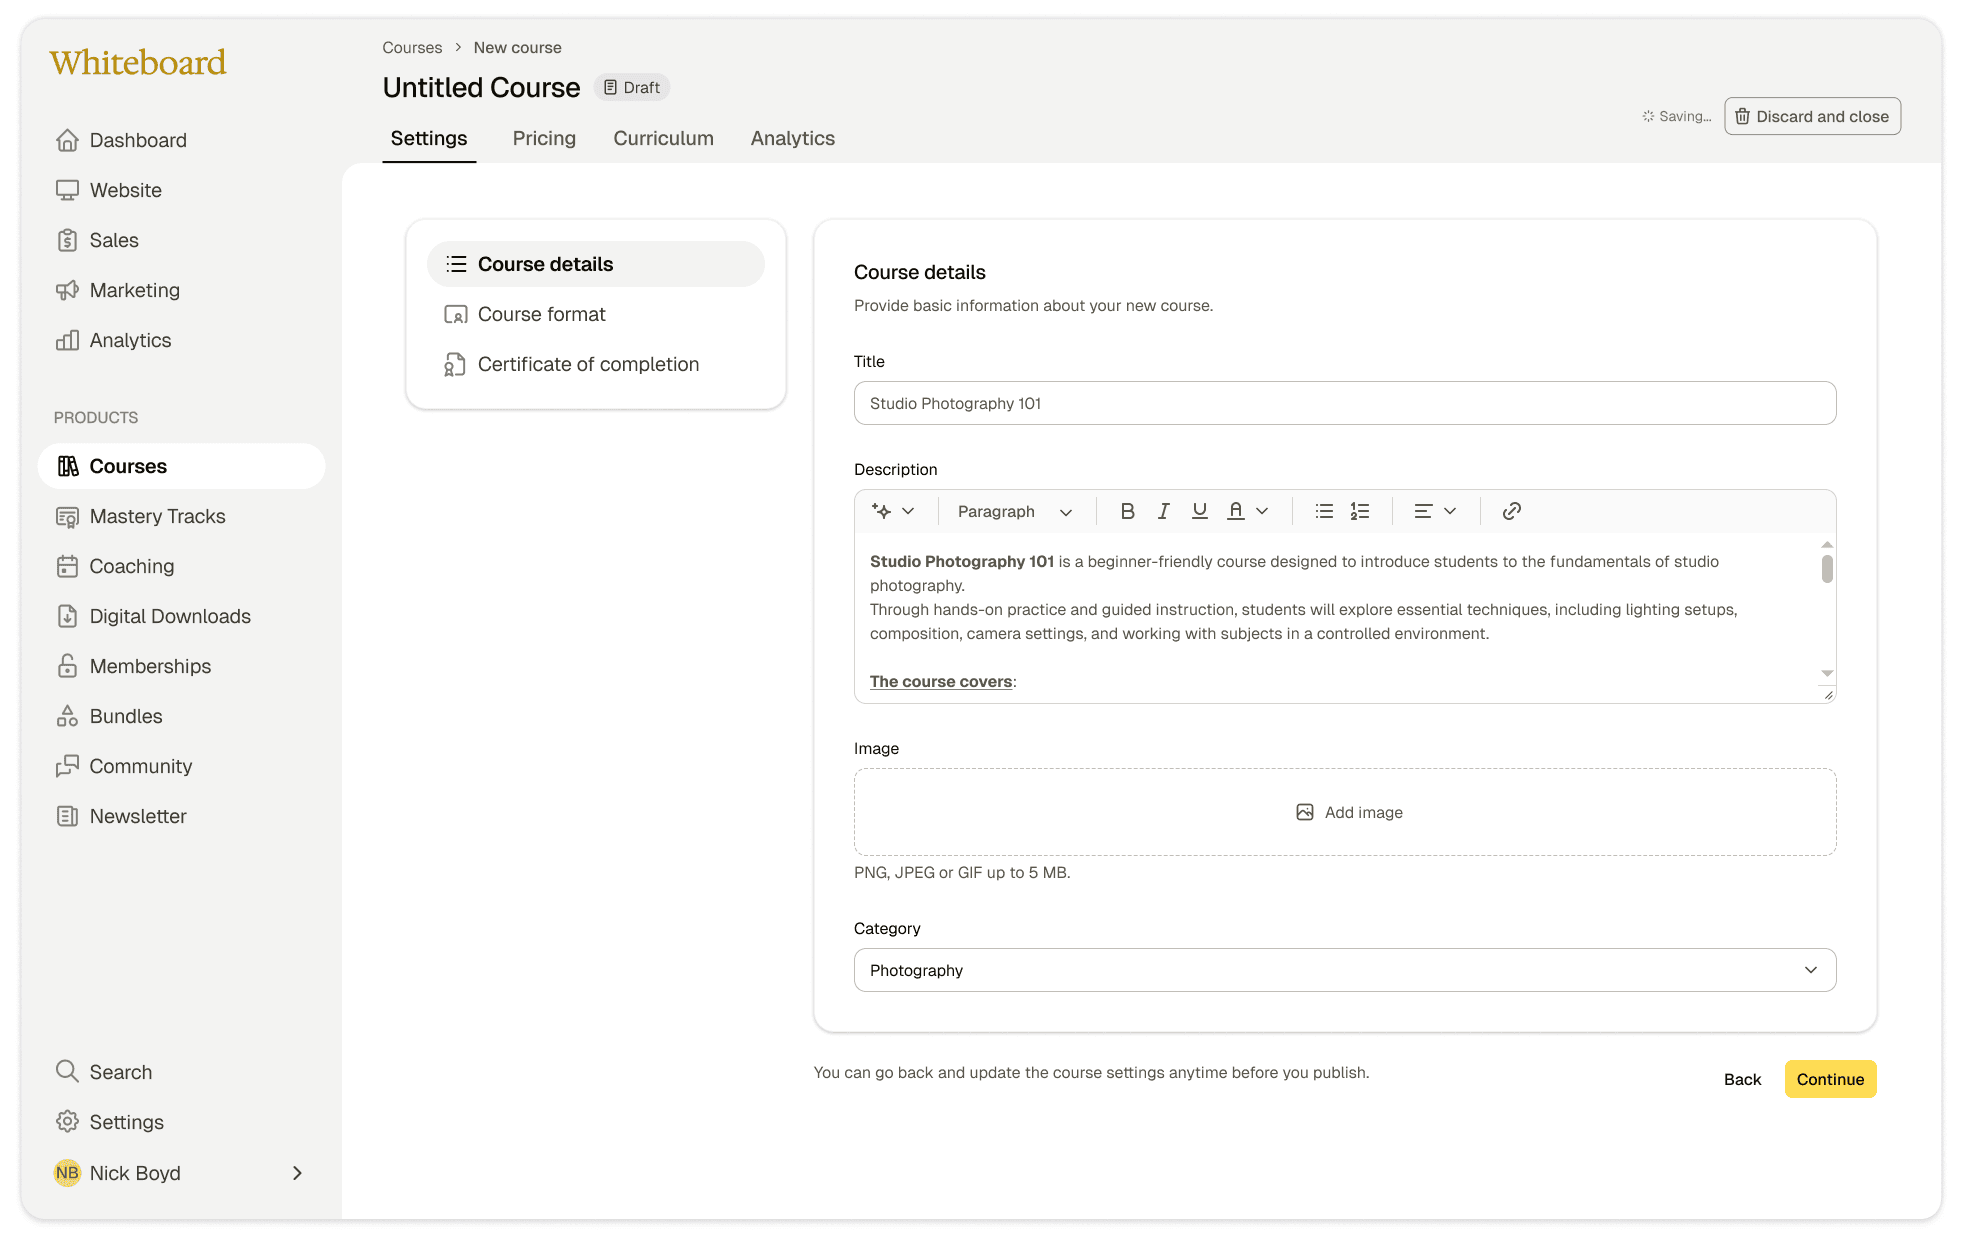
Task: Open the Category Photography dropdown
Action: coord(1344,970)
